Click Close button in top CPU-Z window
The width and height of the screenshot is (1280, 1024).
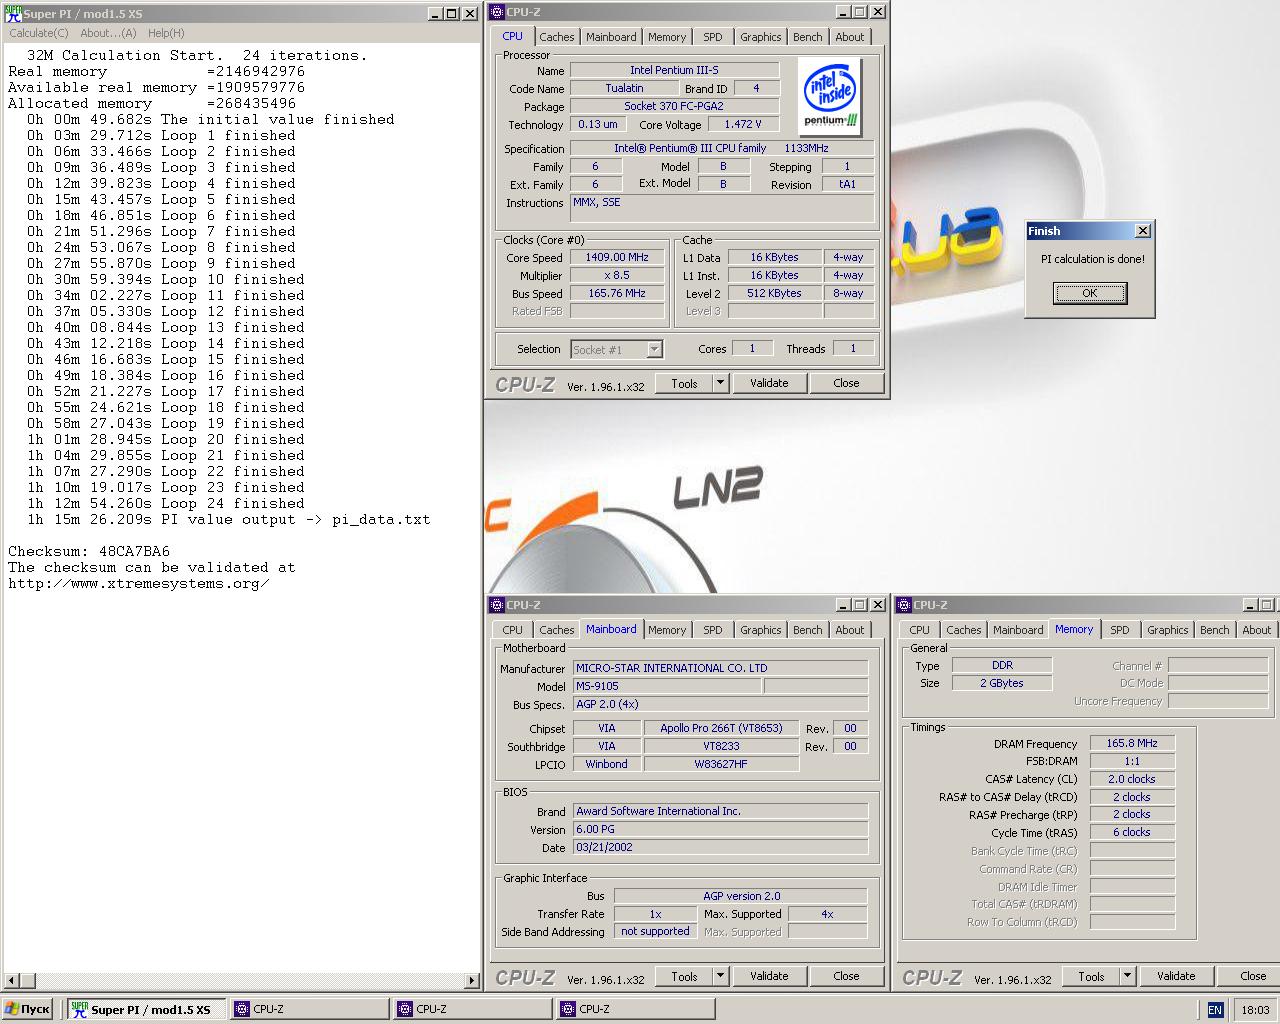846,383
